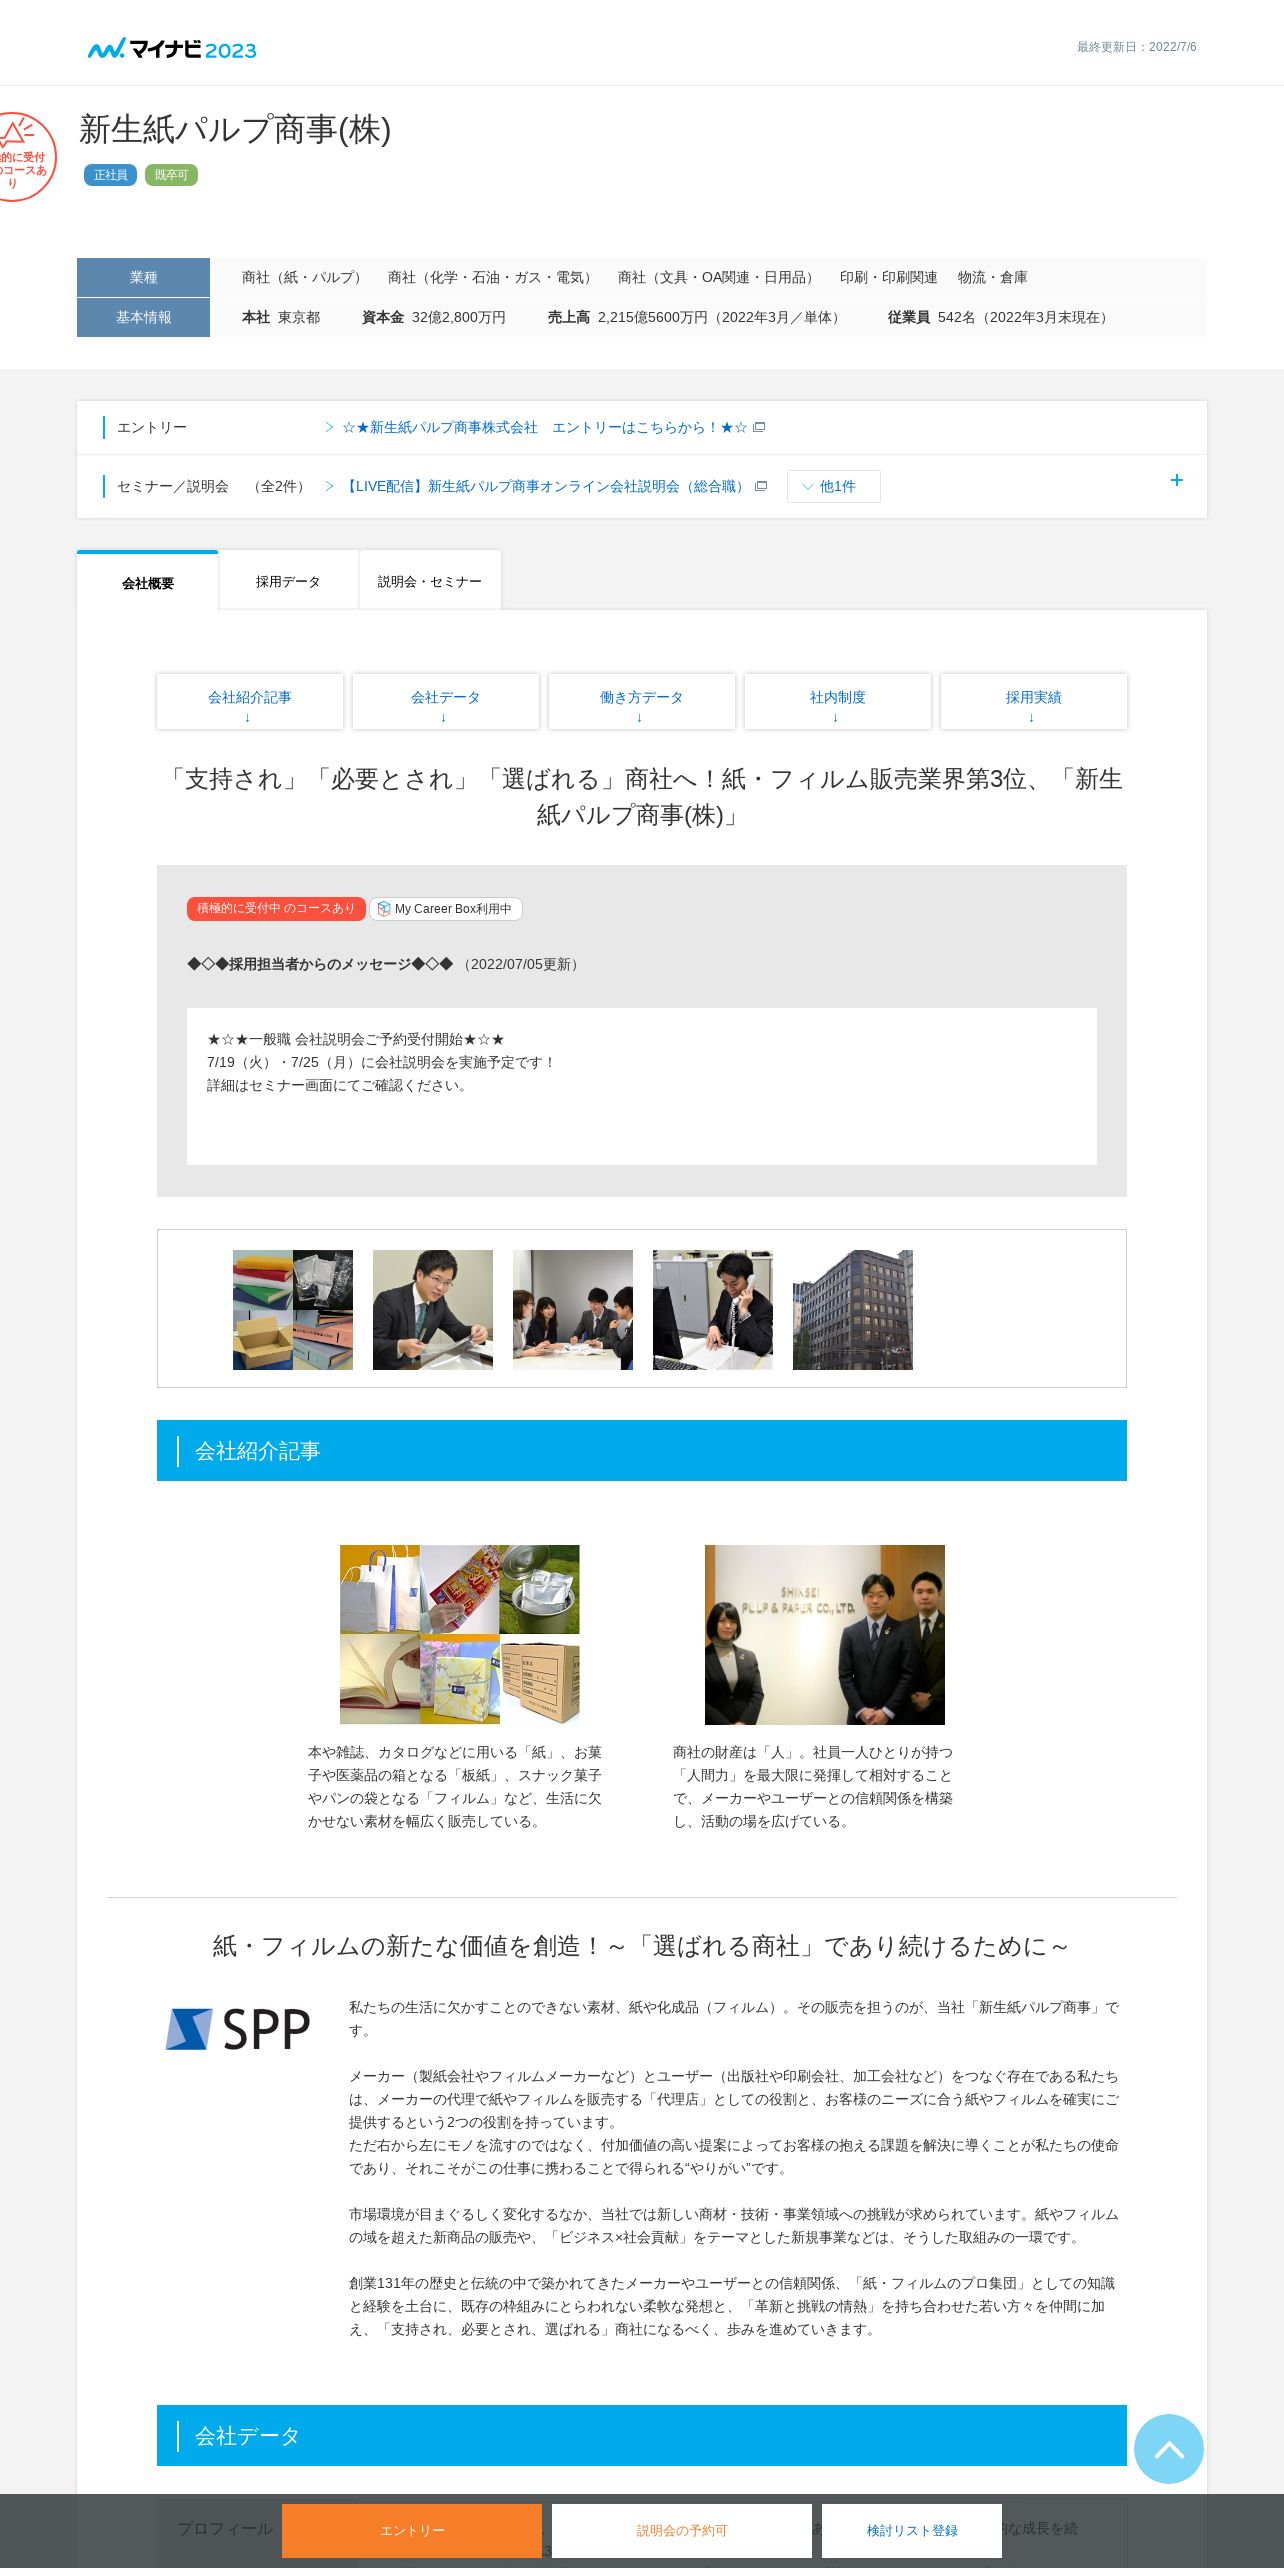
Task: Click 印刷・印刷関連 industry text
Action: [x=889, y=277]
